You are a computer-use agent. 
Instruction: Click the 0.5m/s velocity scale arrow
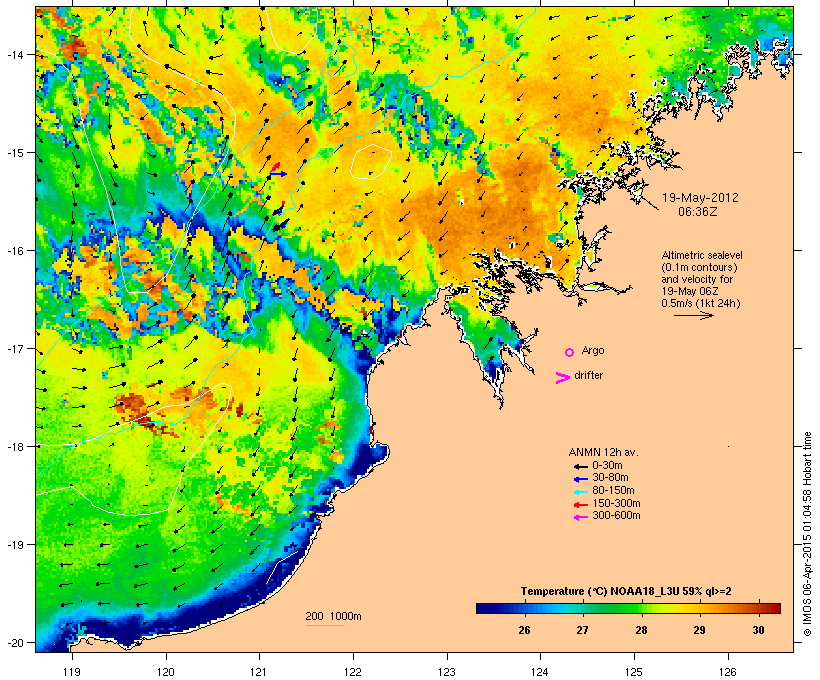693,315
